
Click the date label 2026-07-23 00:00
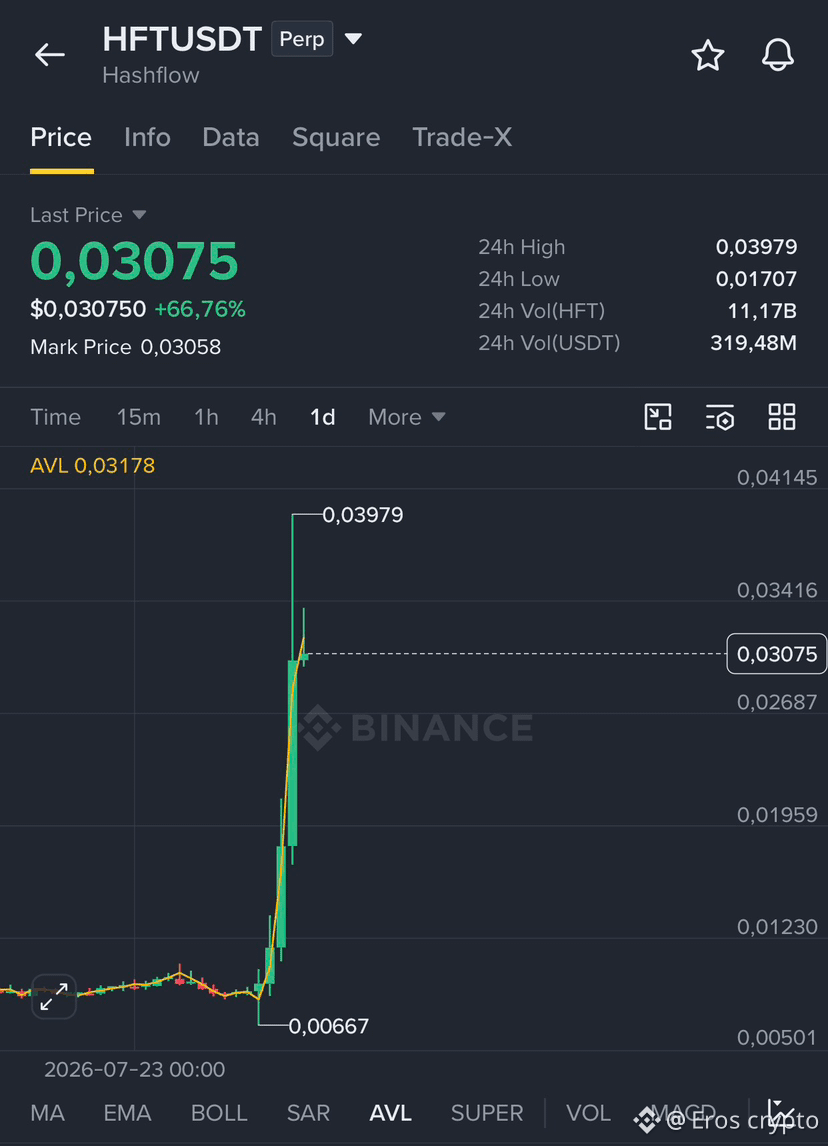(x=134, y=1070)
